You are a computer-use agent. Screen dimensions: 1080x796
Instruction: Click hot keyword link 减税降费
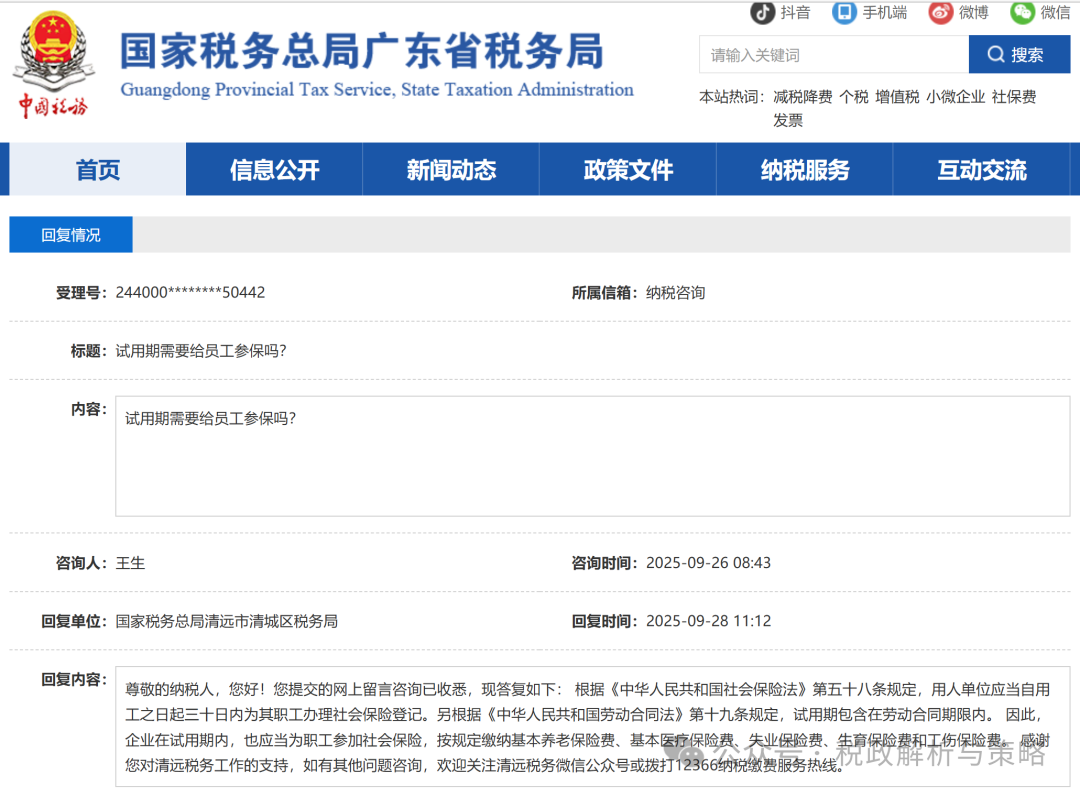click(x=802, y=97)
